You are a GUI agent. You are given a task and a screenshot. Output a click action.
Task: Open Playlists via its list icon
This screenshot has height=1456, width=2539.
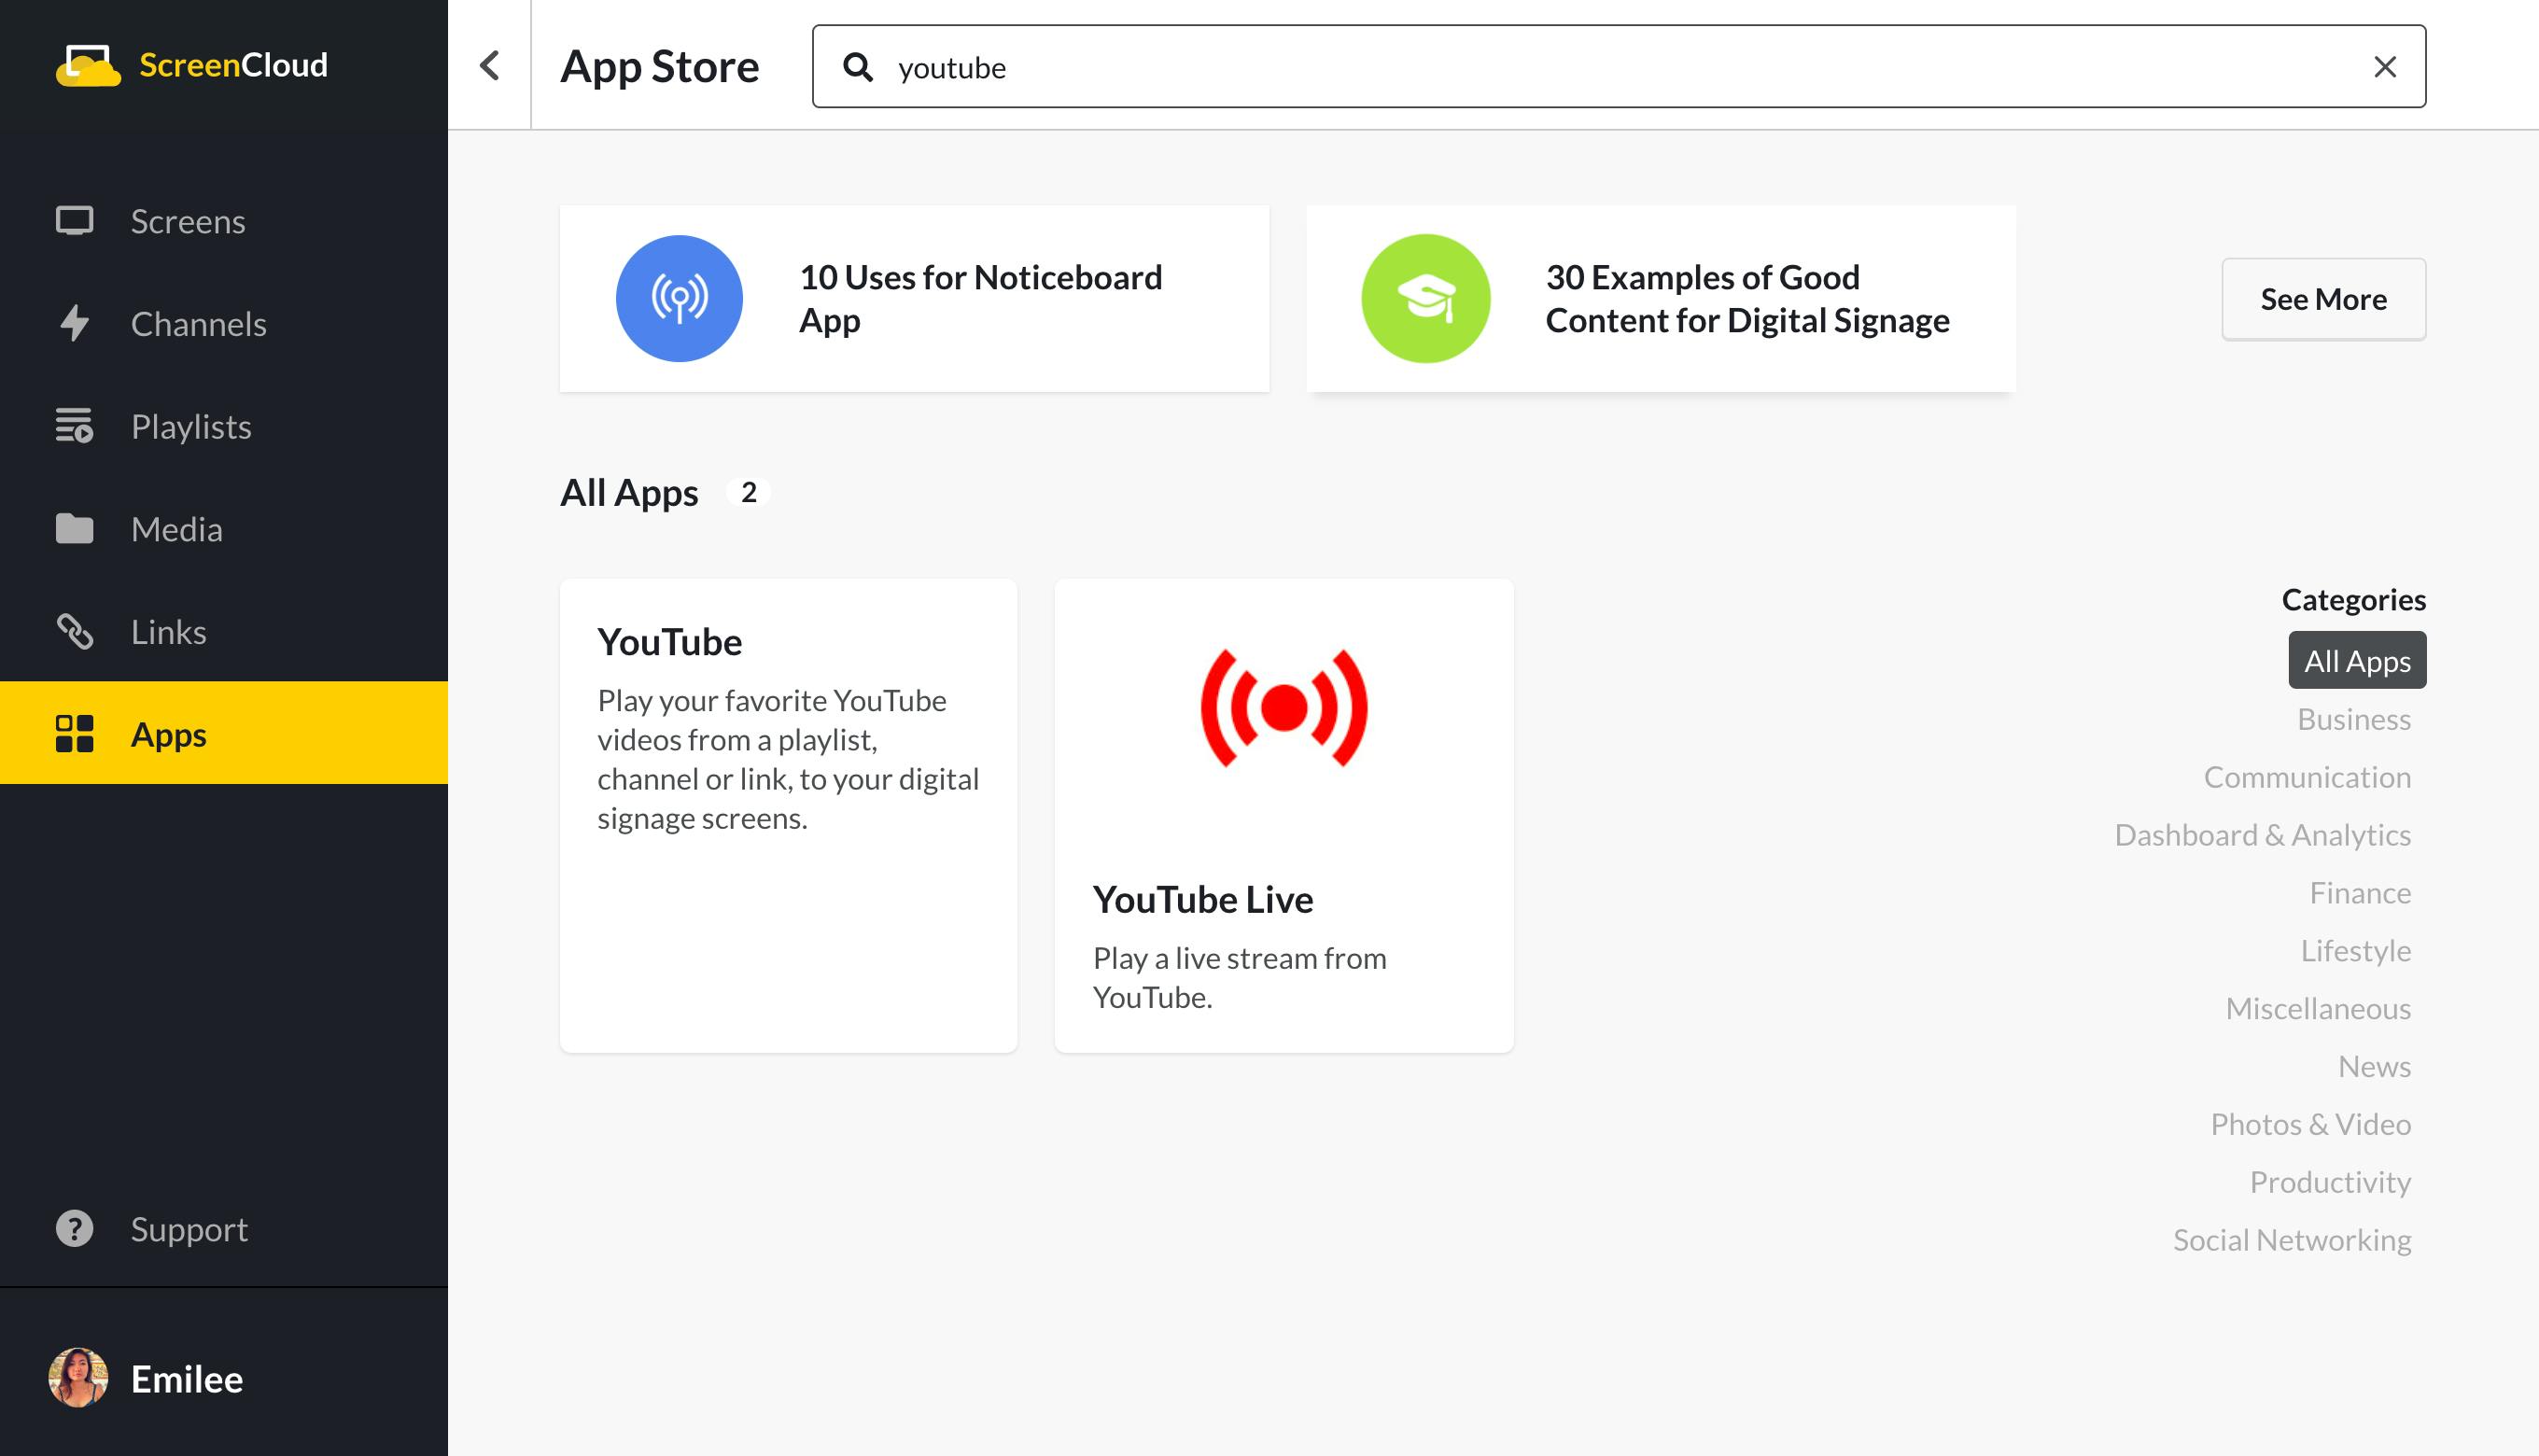(x=74, y=426)
